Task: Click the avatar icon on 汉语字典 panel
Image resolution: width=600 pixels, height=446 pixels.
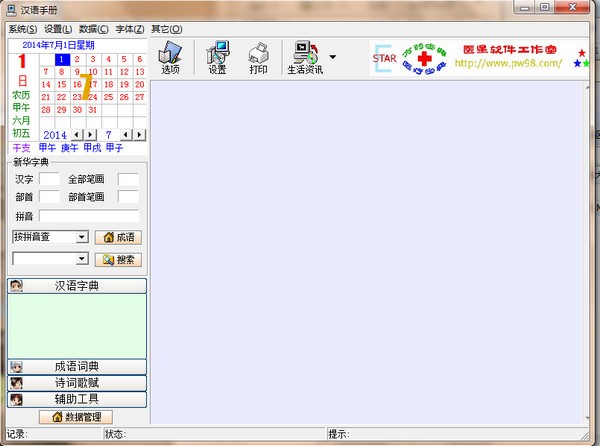Action: tap(16, 285)
